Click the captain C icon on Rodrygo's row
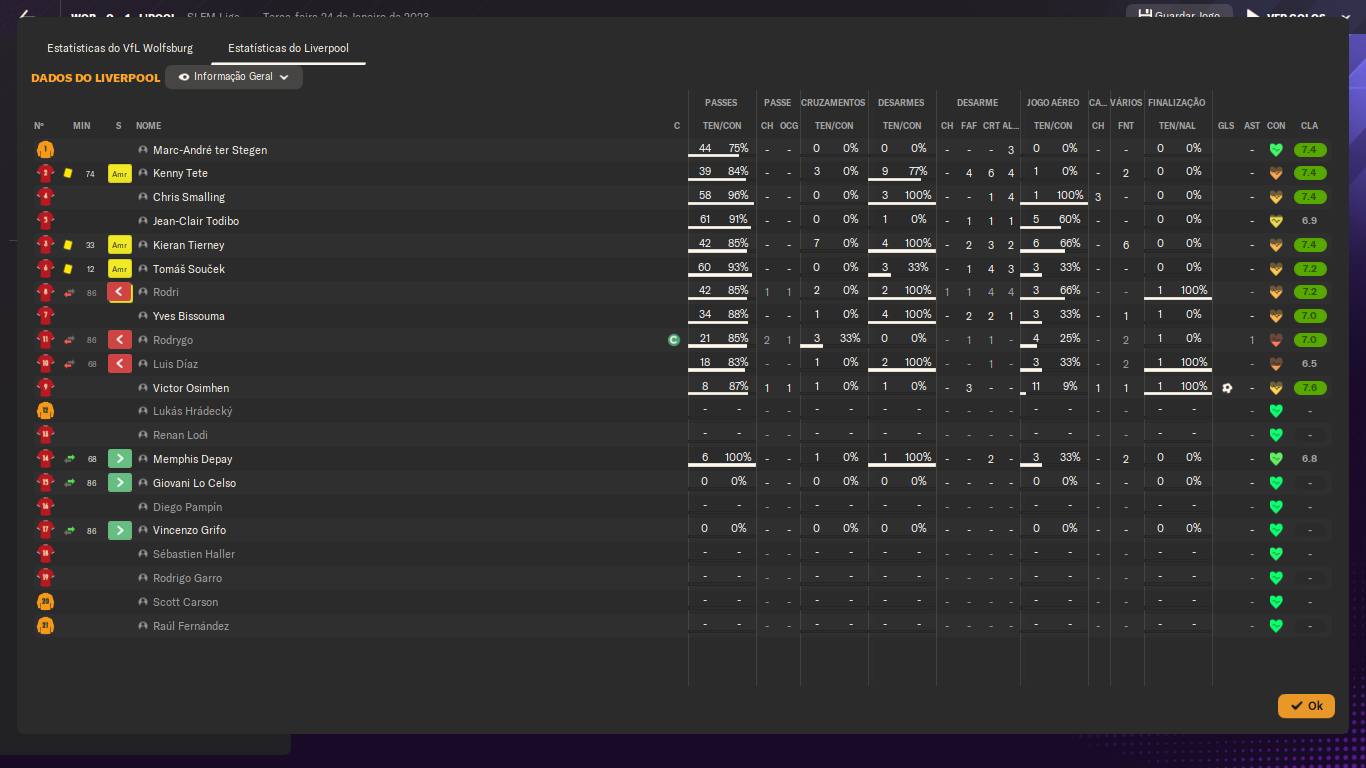 pyautogui.click(x=674, y=340)
